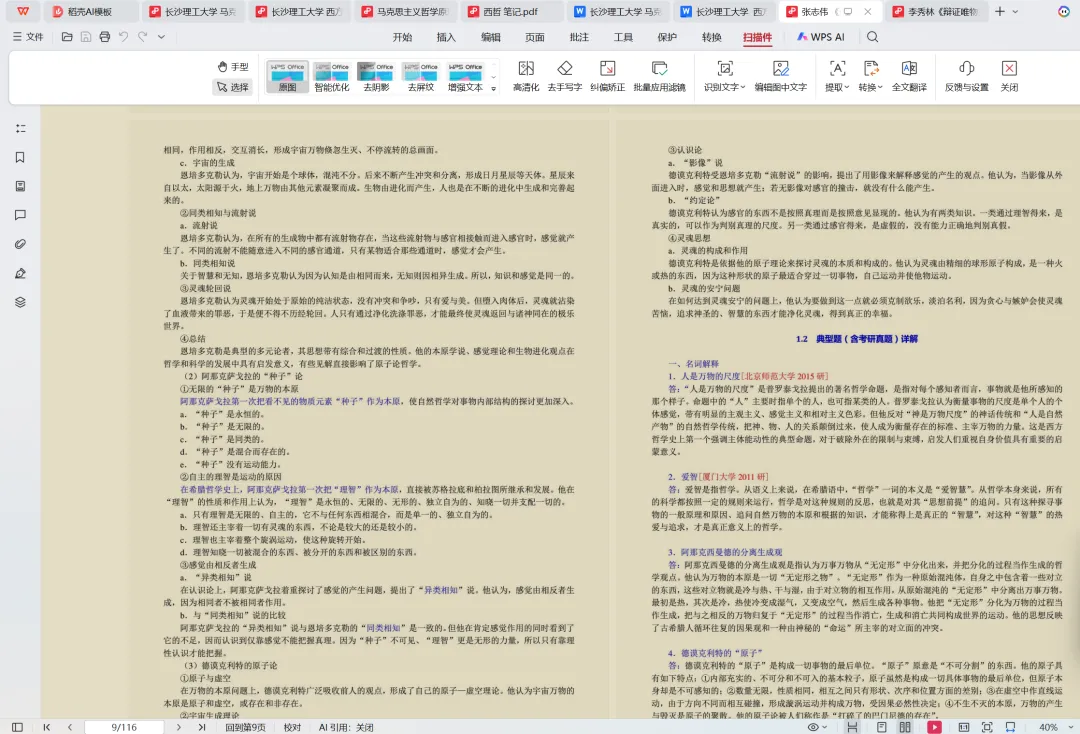The height and width of the screenshot is (734, 1080).
Task: Go to first page button
Action: point(47,727)
